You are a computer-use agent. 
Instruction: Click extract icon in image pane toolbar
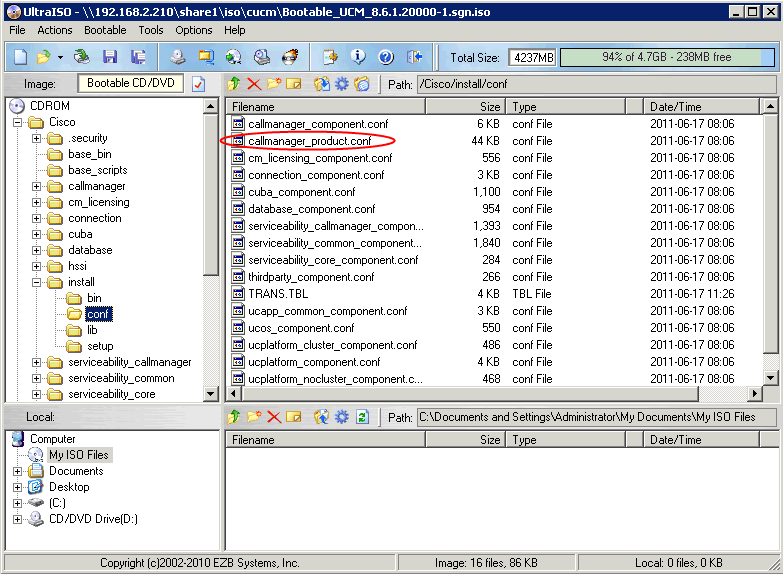click(322, 84)
